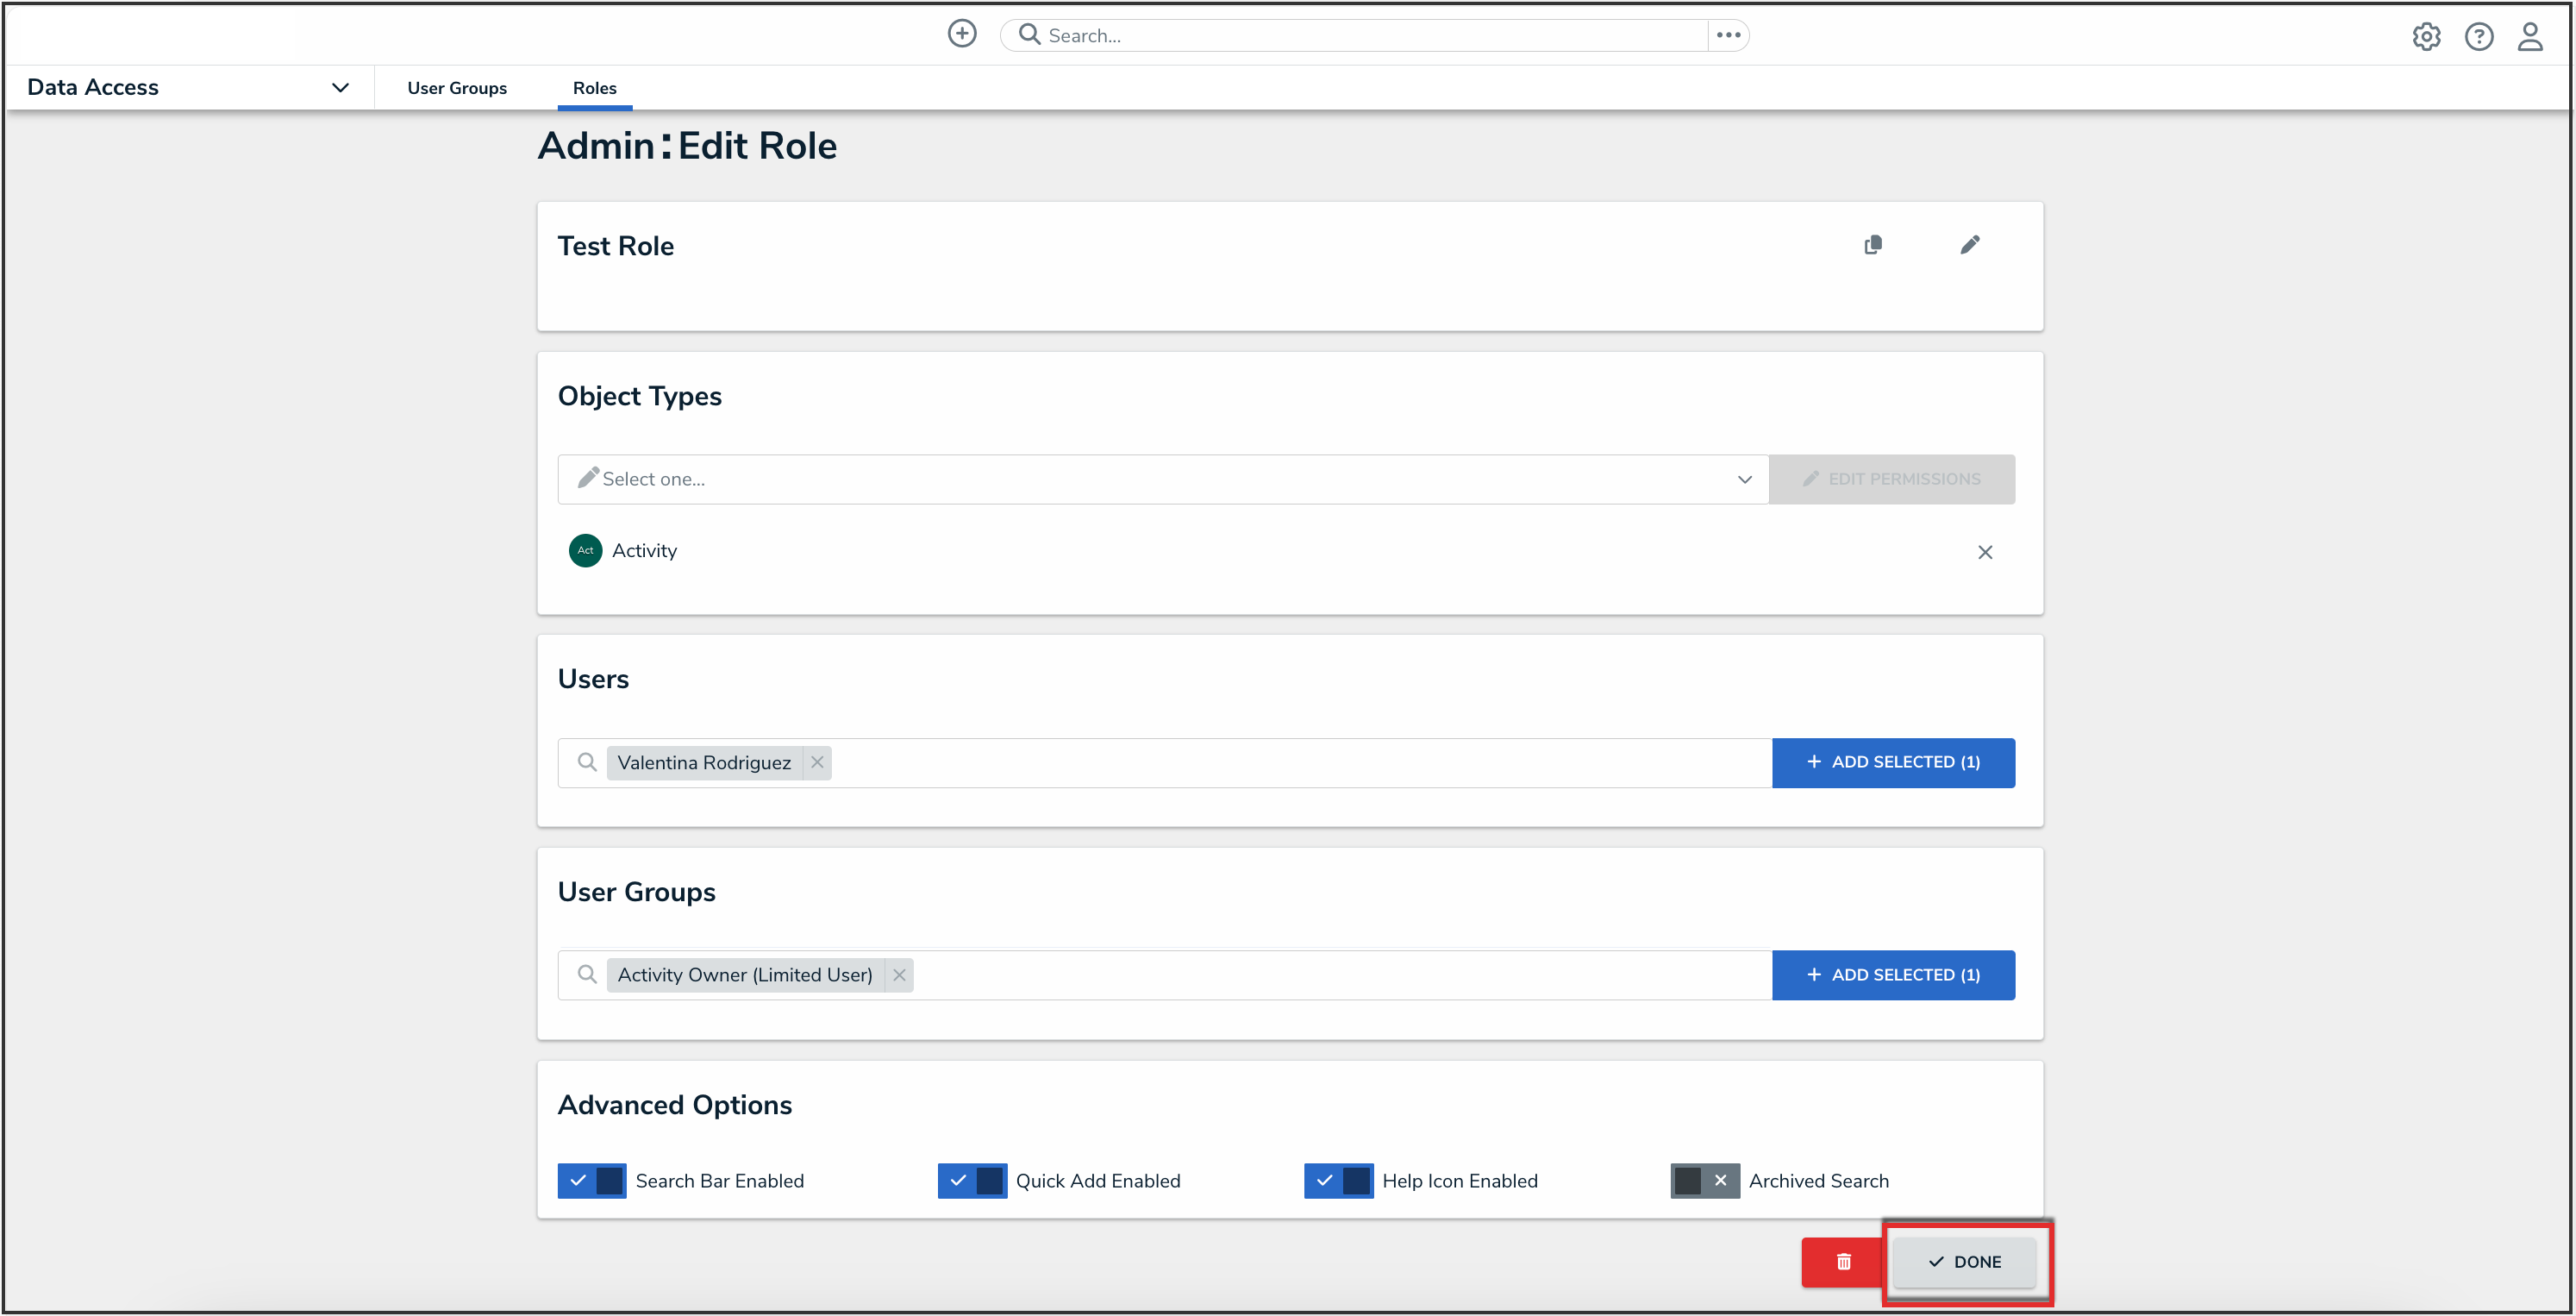Open the help question mark icon

click(2478, 37)
